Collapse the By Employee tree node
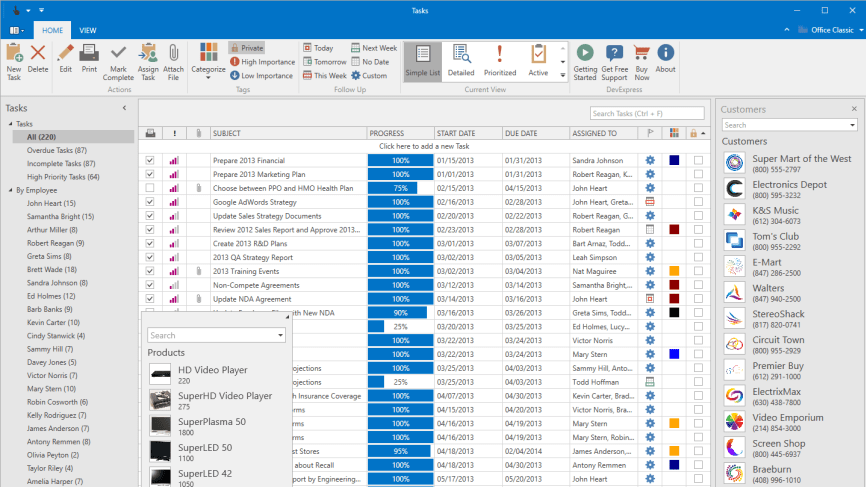Screen dimensions: 866x487 point(10,190)
